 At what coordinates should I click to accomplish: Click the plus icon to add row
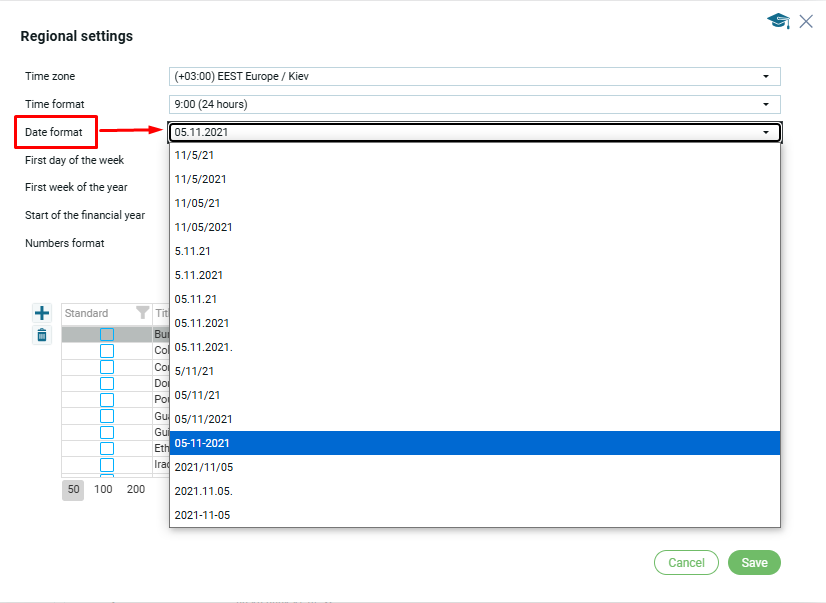coord(42,313)
